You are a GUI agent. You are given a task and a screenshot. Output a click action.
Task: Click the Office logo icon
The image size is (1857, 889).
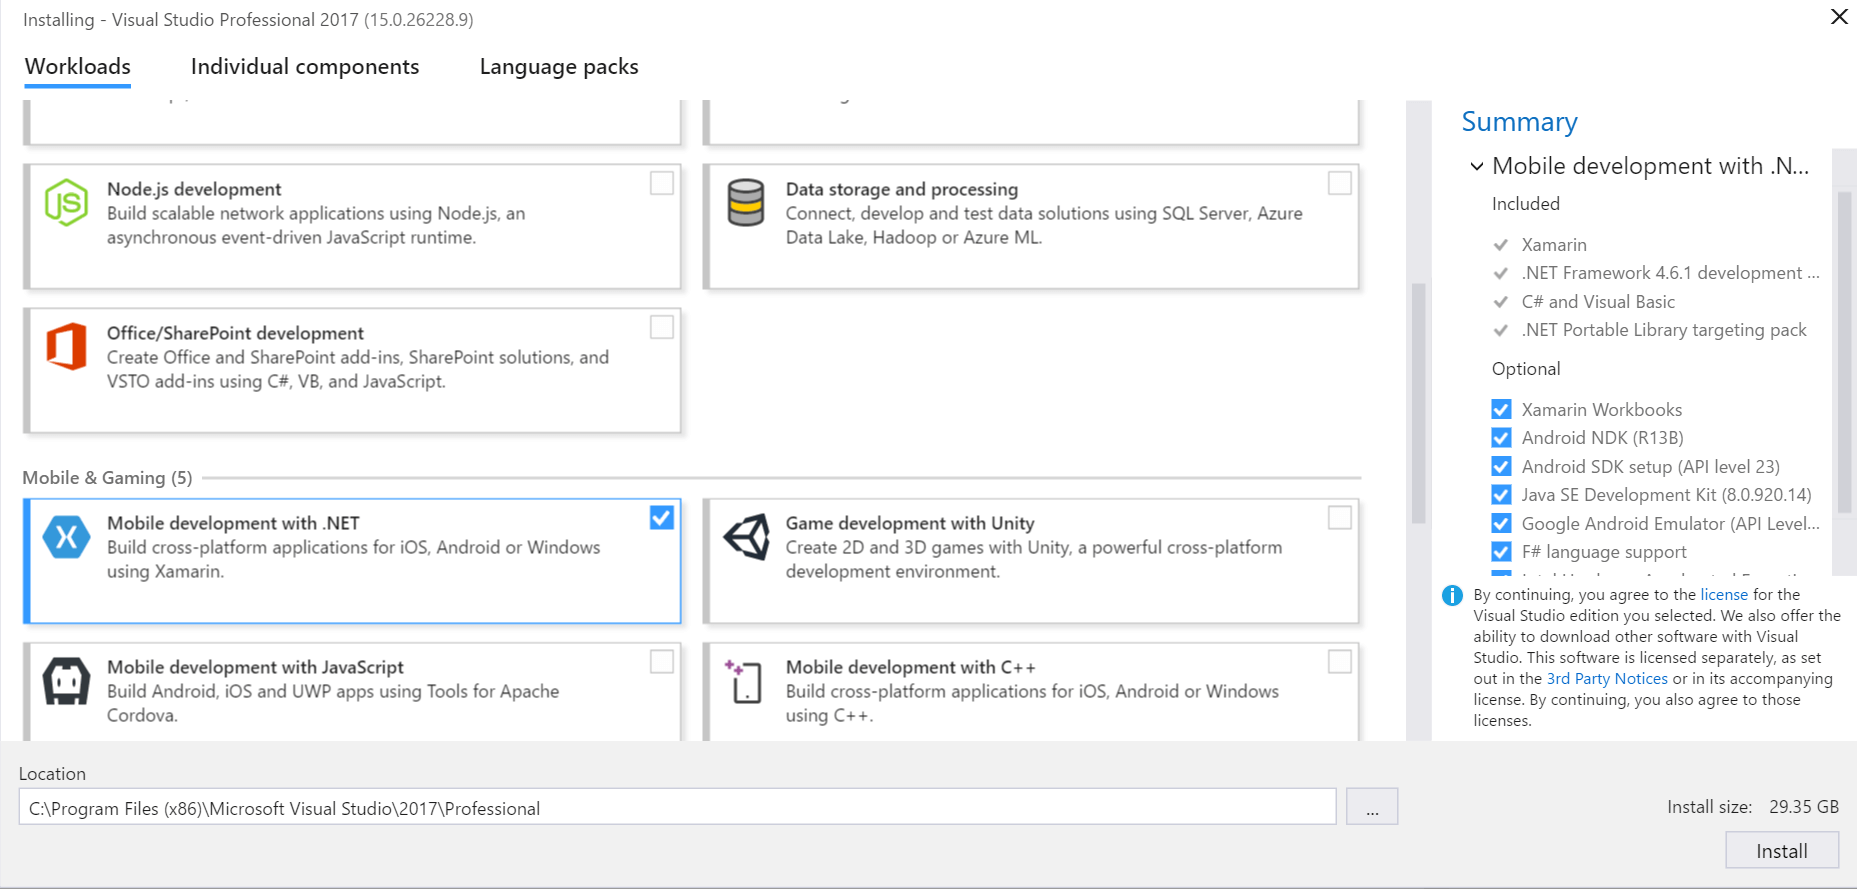[66, 346]
